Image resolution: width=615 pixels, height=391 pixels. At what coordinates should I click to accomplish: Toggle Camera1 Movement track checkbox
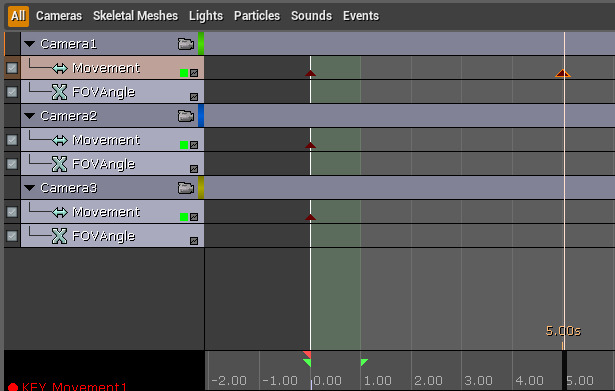[x=12, y=68]
